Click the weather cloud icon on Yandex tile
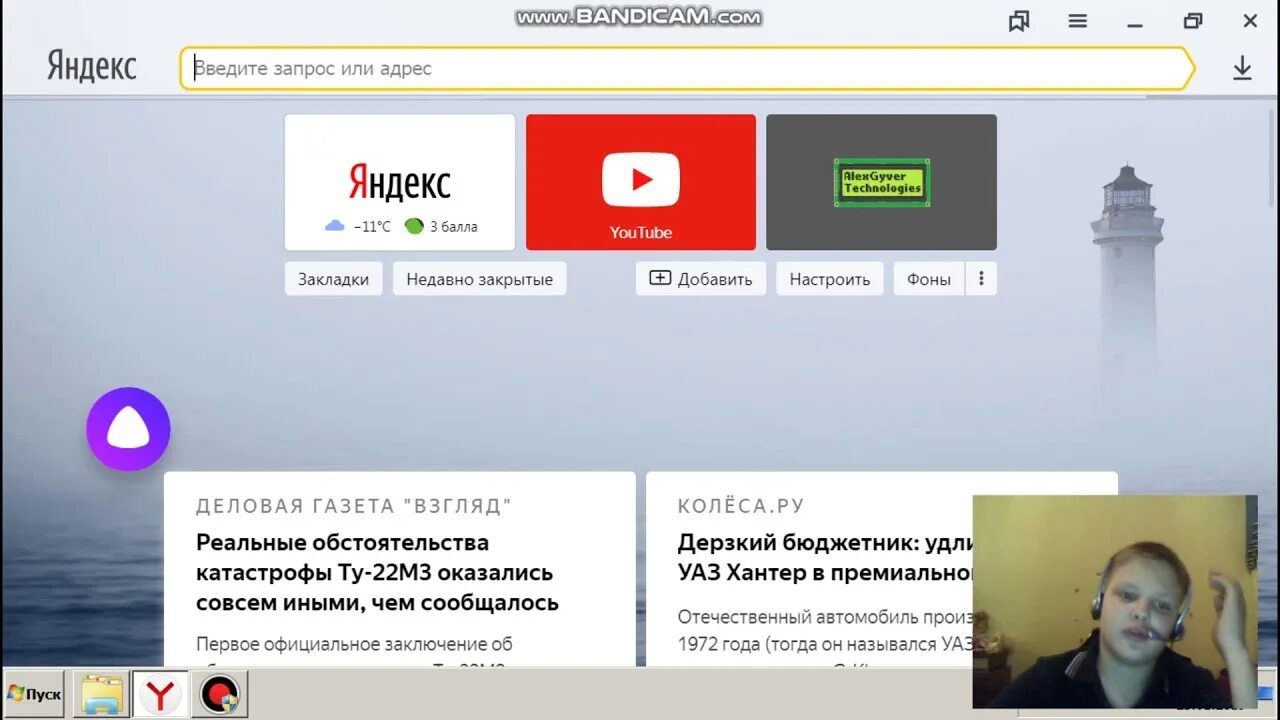This screenshot has width=1280, height=720. [335, 226]
